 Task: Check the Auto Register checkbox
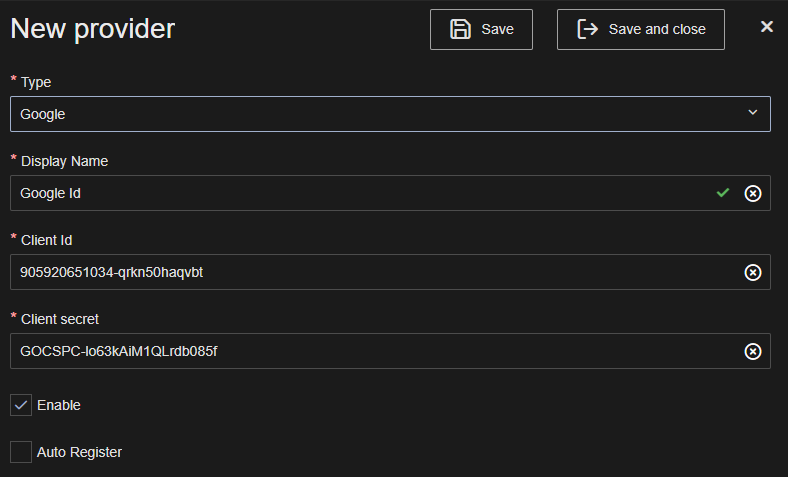pyautogui.click(x=21, y=452)
